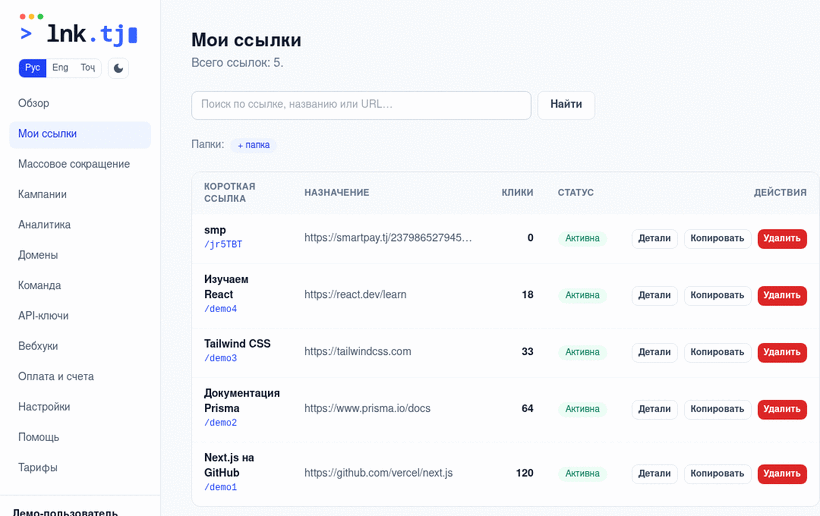Image resolution: width=820 pixels, height=516 pixels.
Task: Copy the Tailwind CSS link
Action: 717,352
